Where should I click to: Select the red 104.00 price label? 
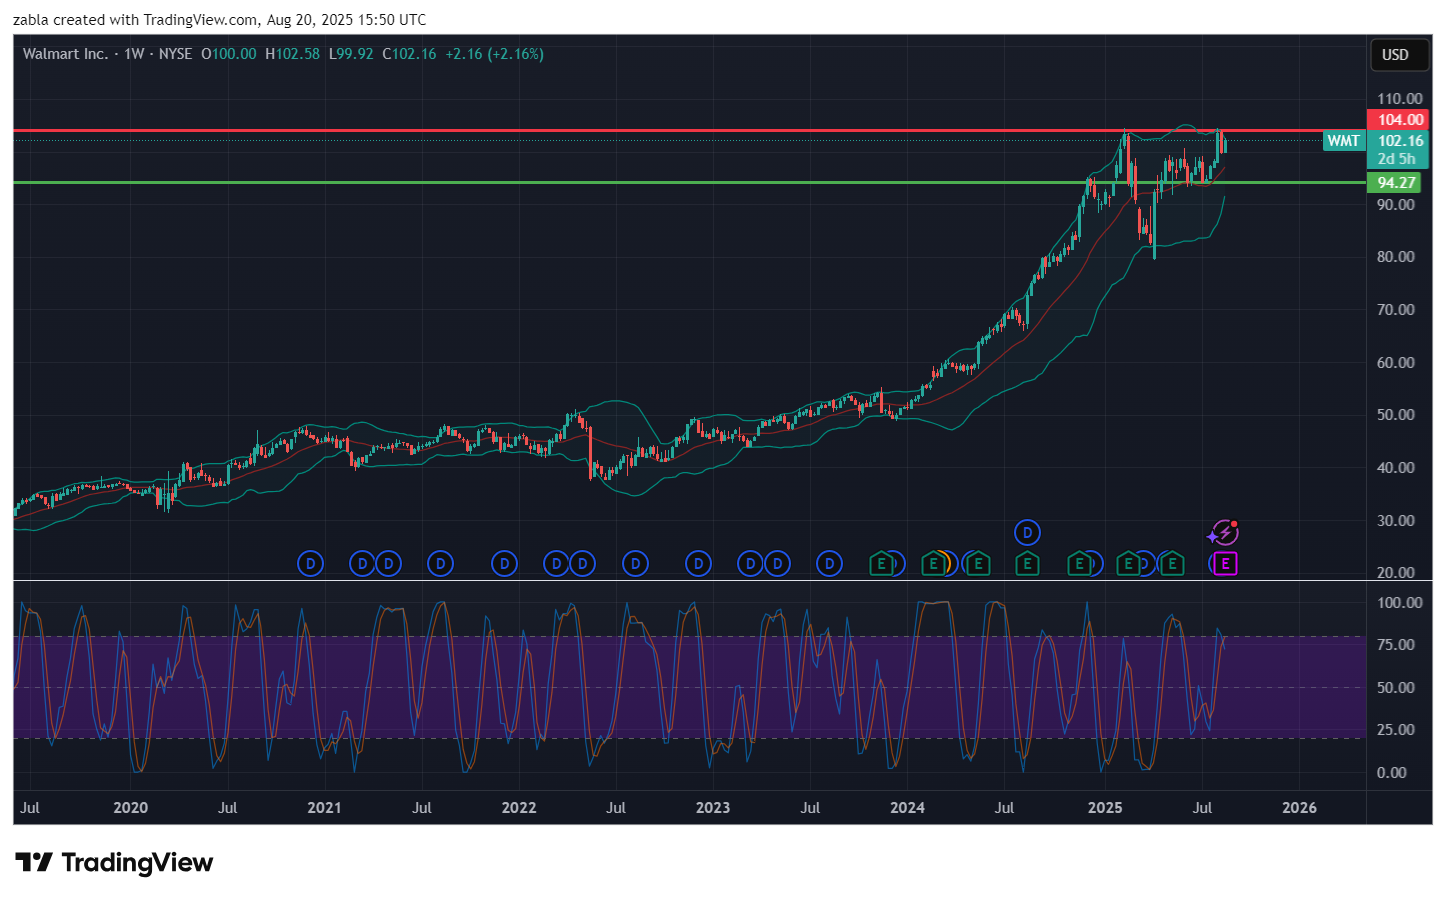point(1397,120)
